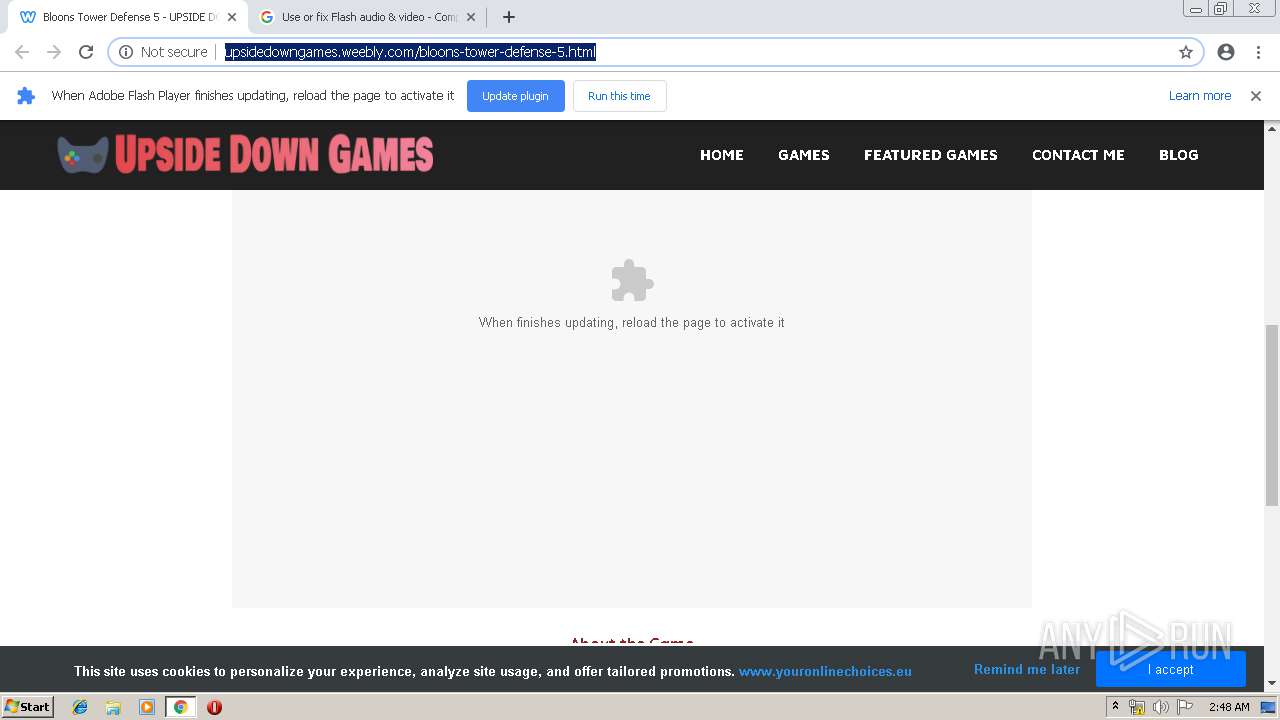
Task: Close the Bloons Tower Defense 5 tab
Action: point(232,17)
